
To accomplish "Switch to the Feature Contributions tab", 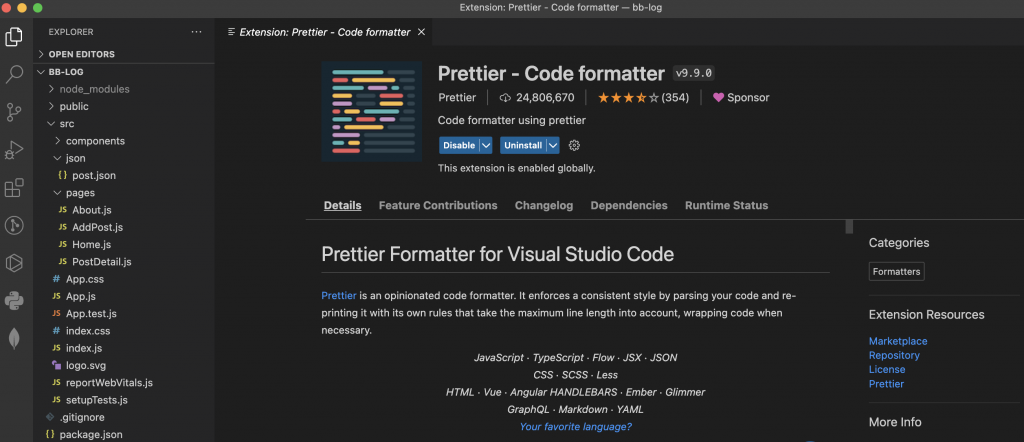I will [437, 206].
